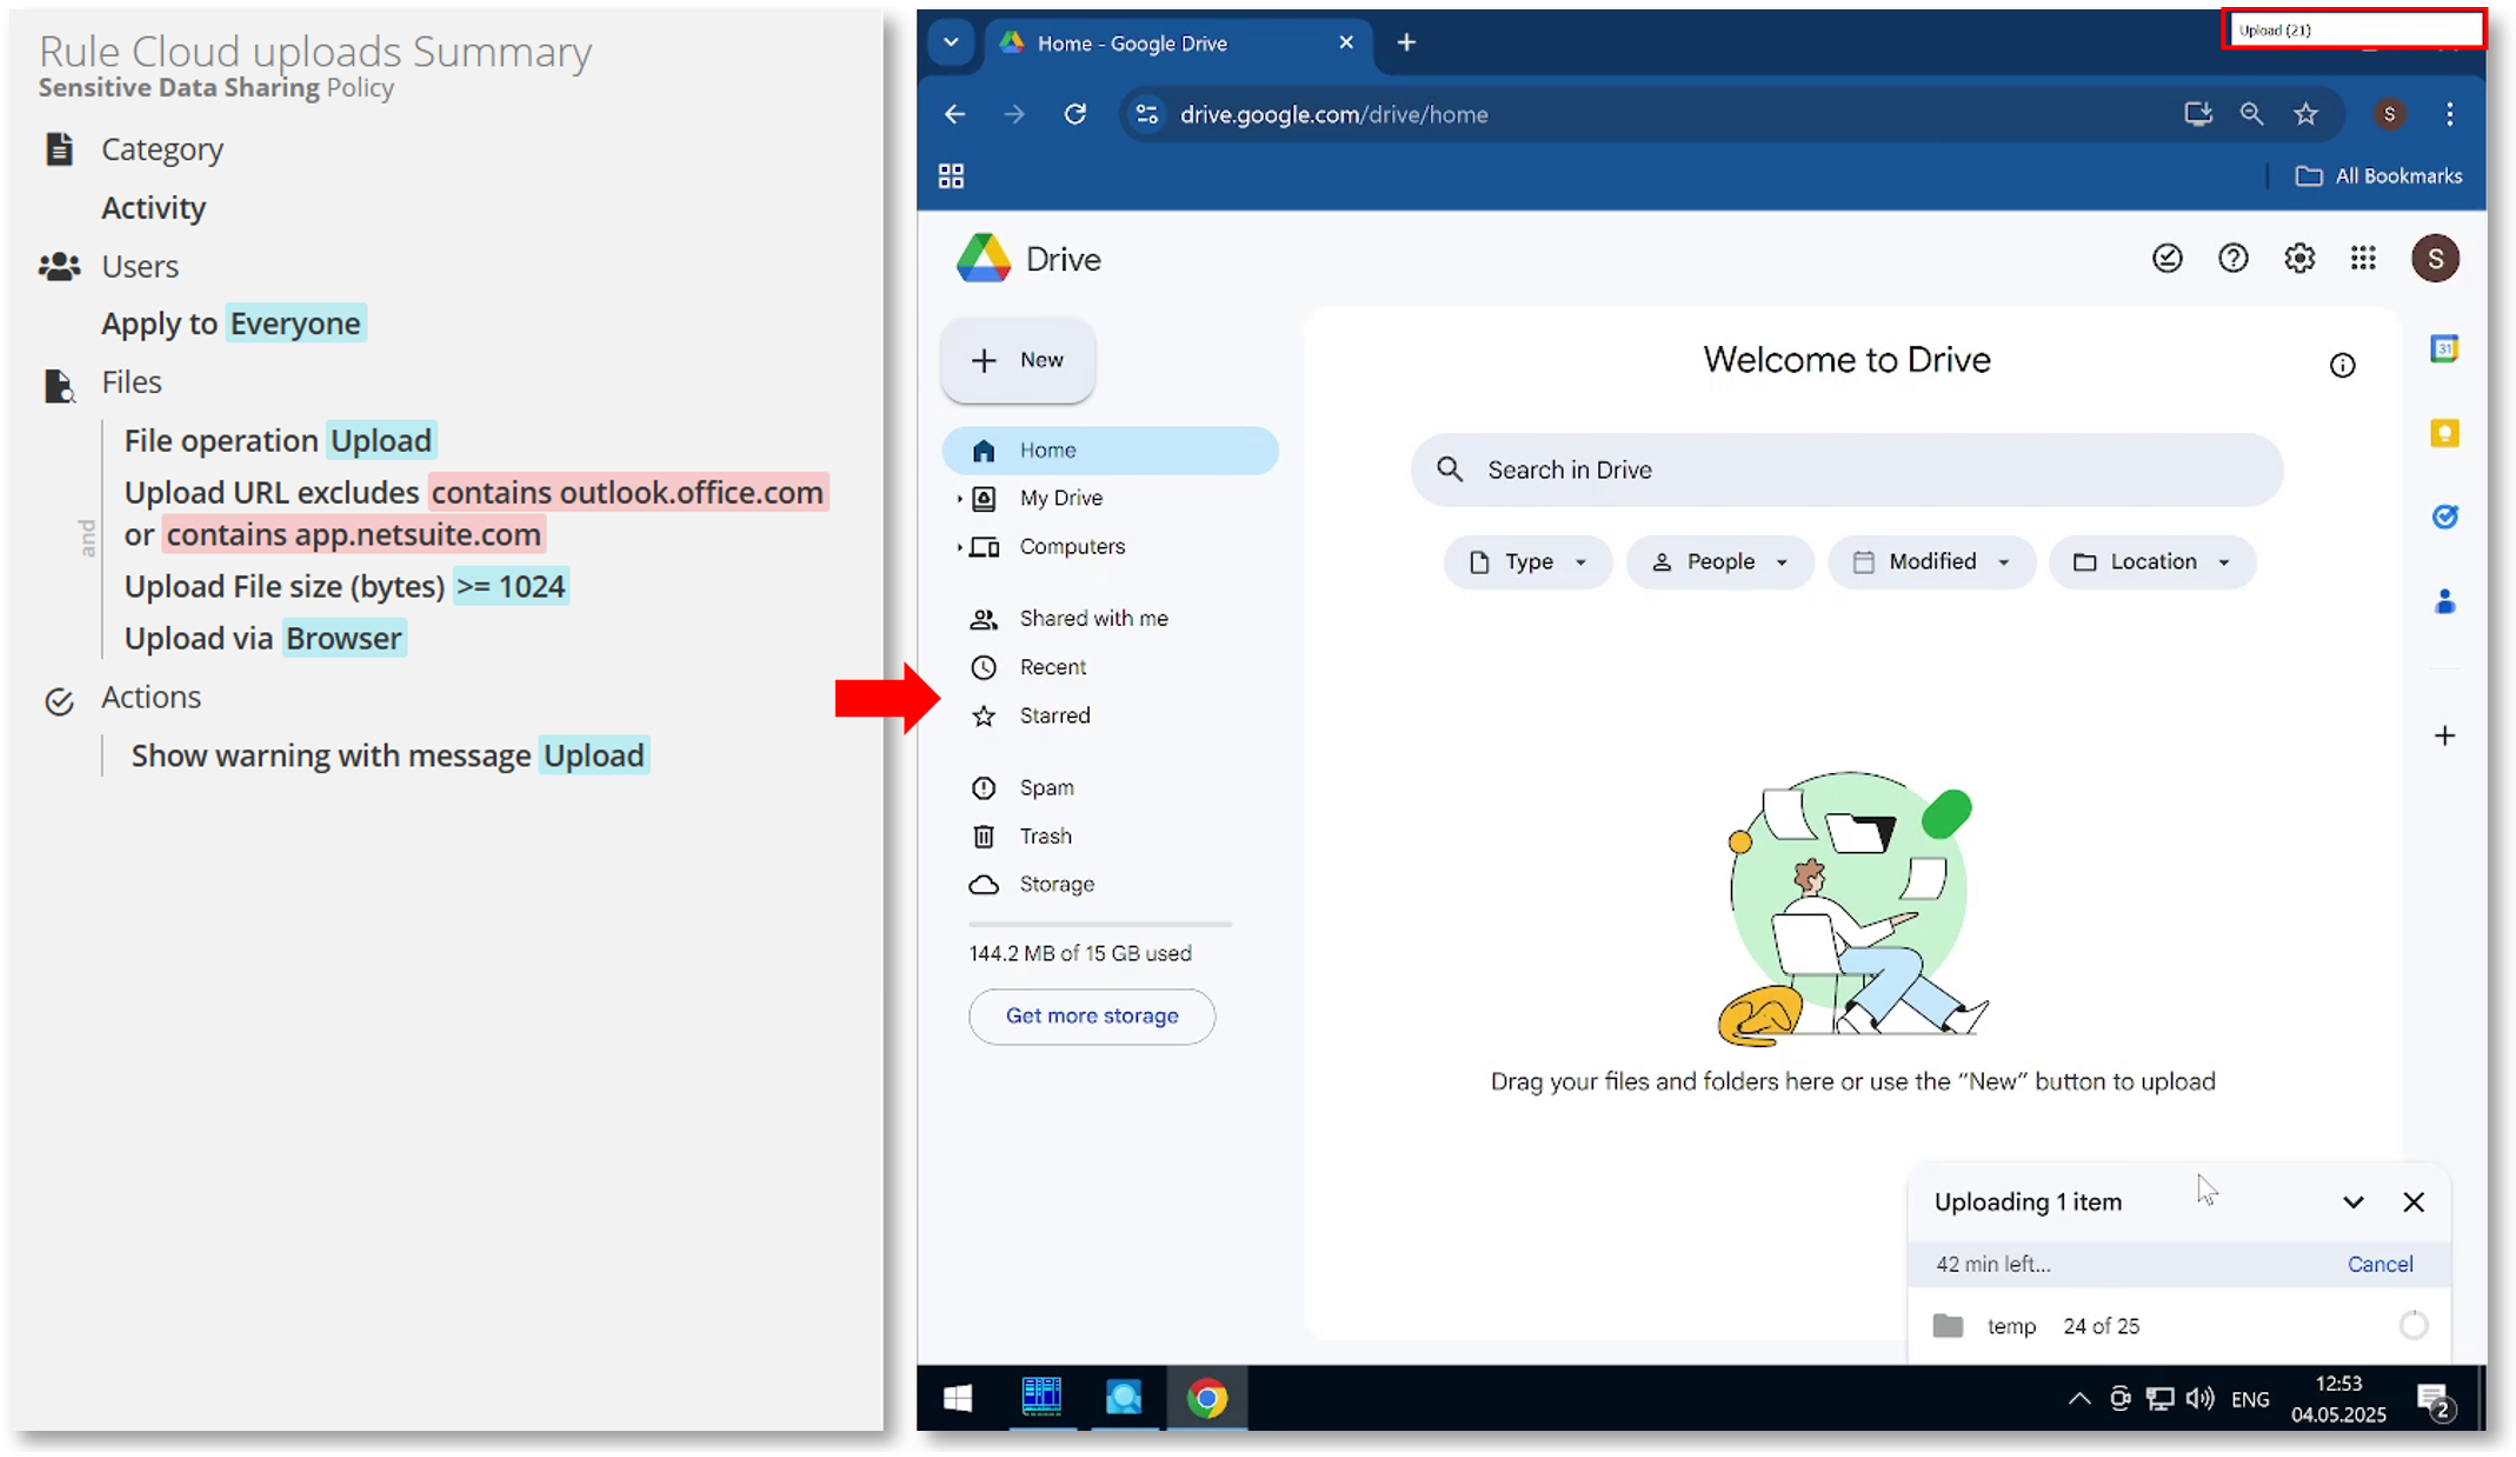Show hidden tray icons chevron
Image resolution: width=2516 pixels, height=1457 pixels.
[x=2078, y=1397]
